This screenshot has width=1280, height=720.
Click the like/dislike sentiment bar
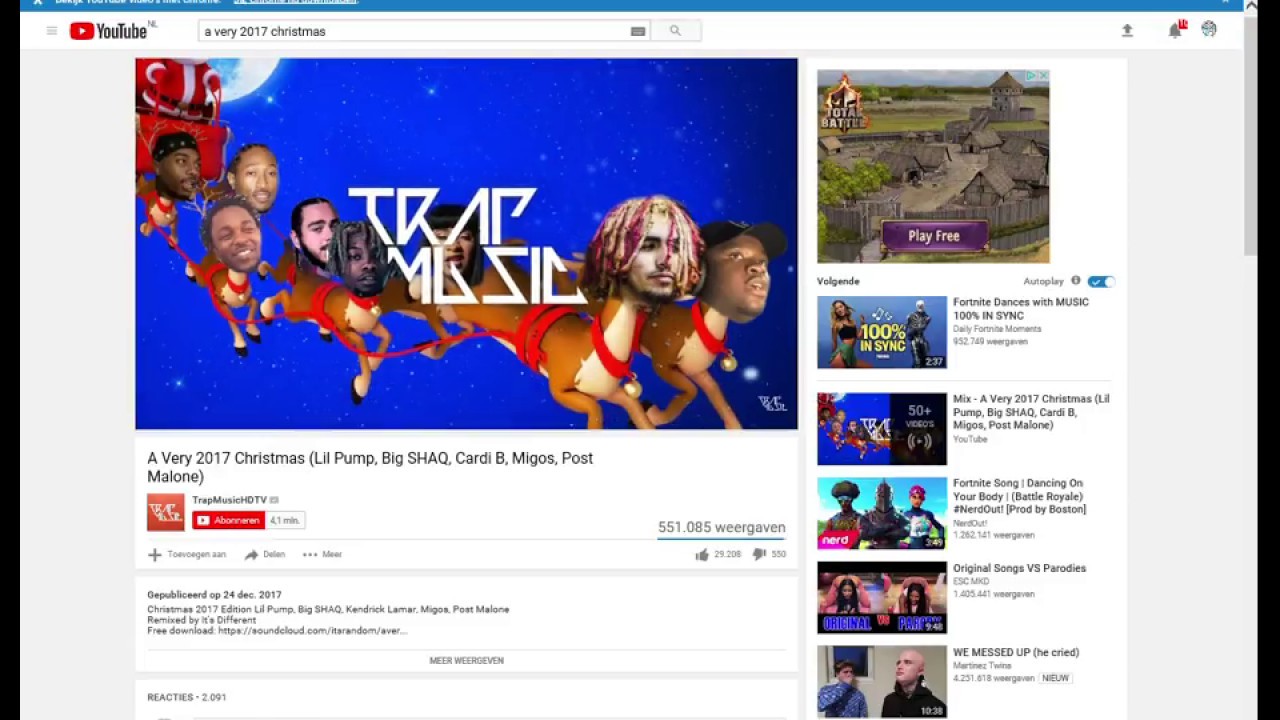[x=722, y=538]
